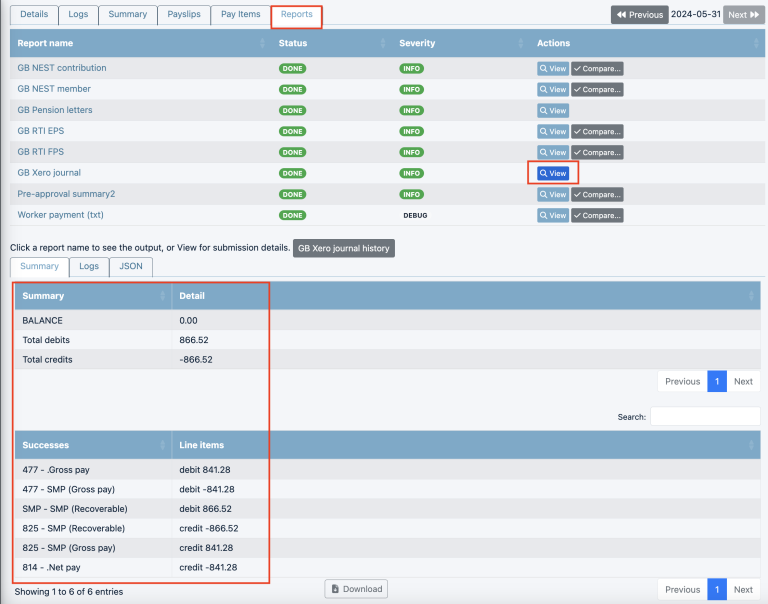The height and width of the screenshot is (604, 768).
Task: Sort reports by Status column
Action: (331, 43)
